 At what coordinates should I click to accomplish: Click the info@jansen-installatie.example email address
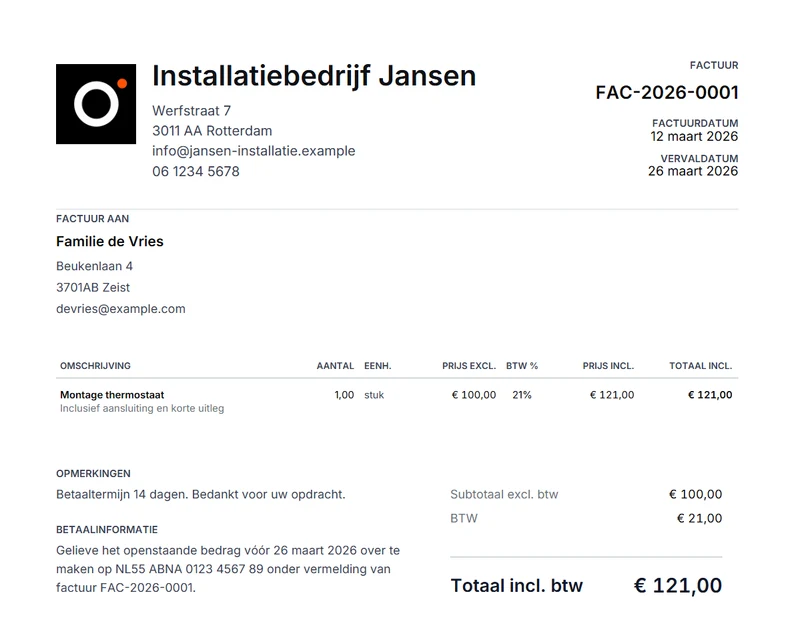click(254, 151)
